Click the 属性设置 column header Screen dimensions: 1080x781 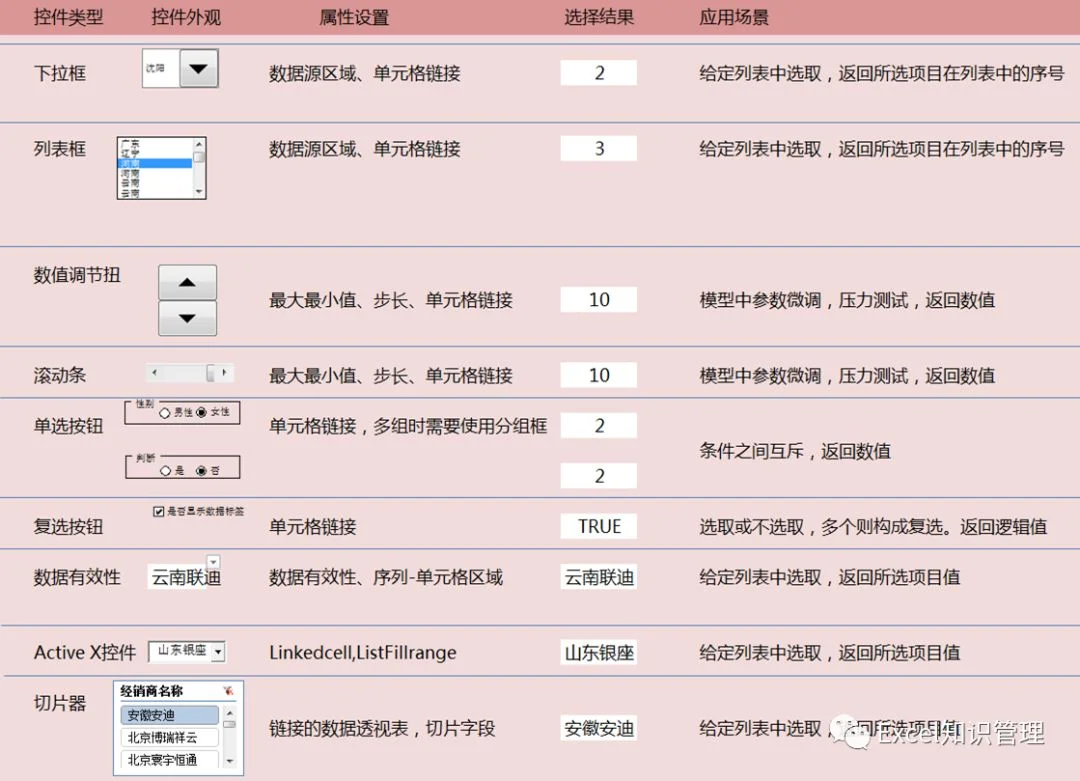tap(354, 17)
